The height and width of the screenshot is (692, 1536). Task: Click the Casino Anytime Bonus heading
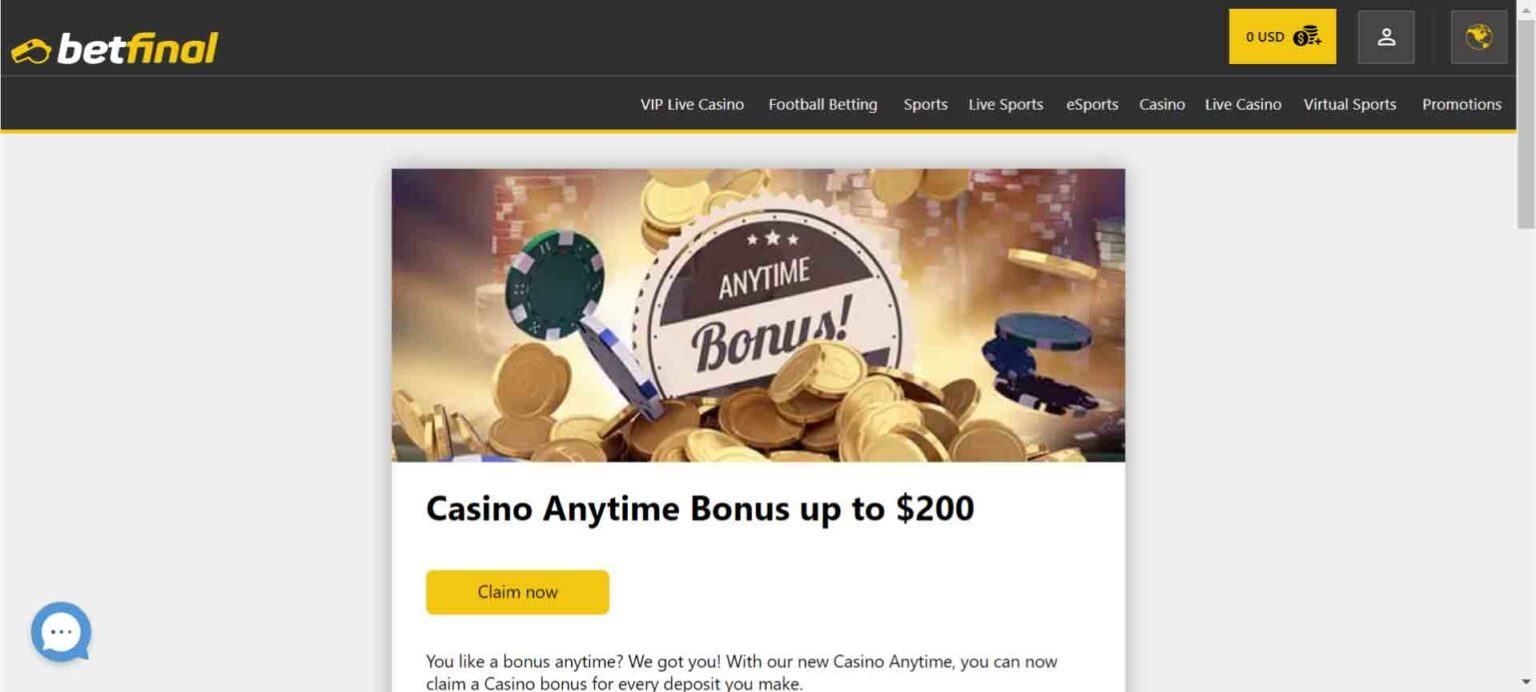tap(700, 508)
